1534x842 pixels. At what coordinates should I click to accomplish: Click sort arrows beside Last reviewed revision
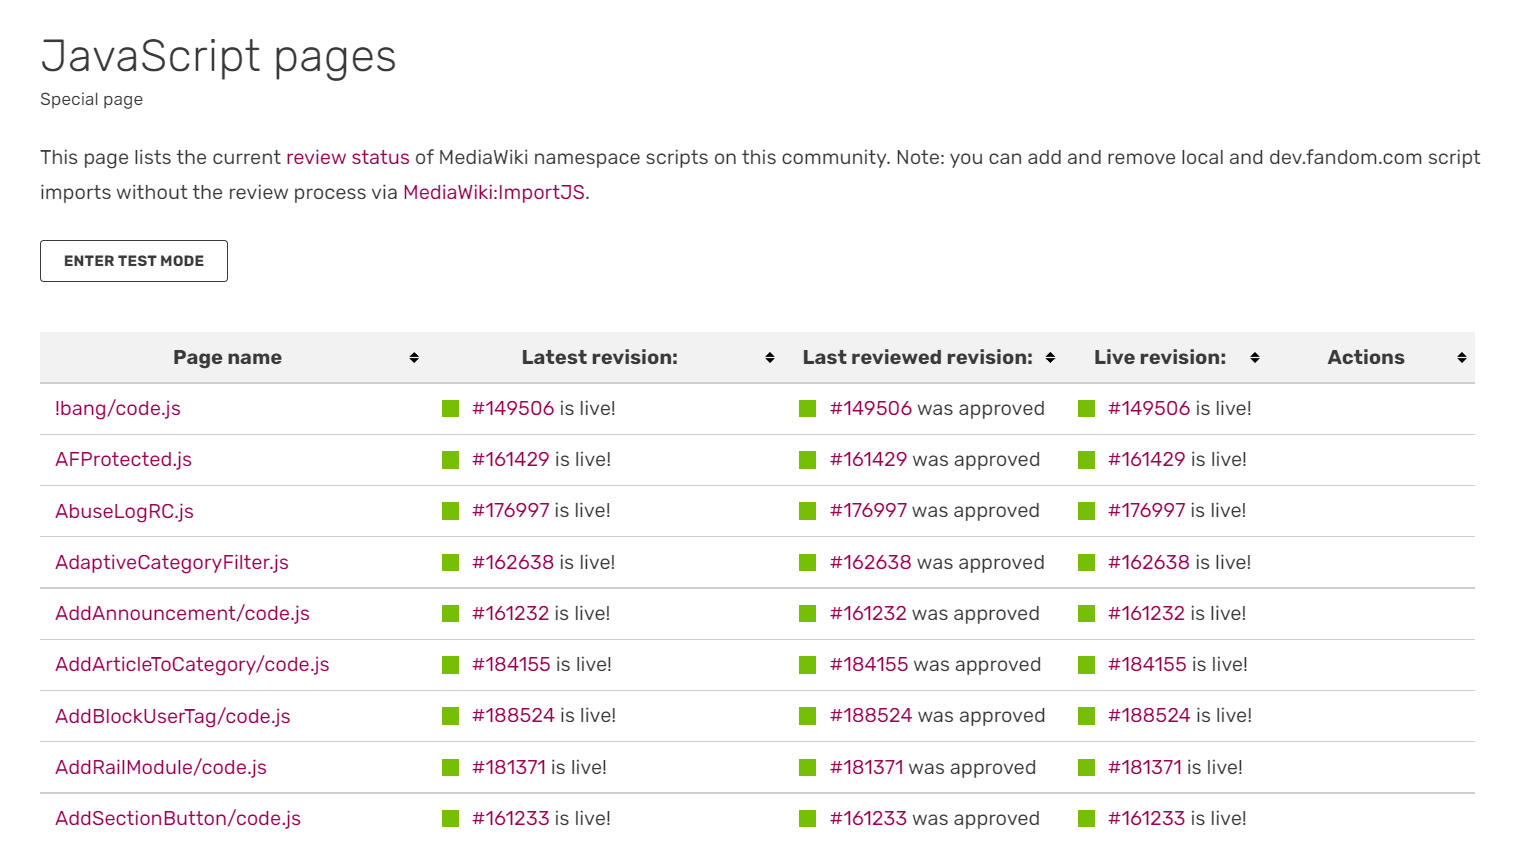pos(1050,358)
